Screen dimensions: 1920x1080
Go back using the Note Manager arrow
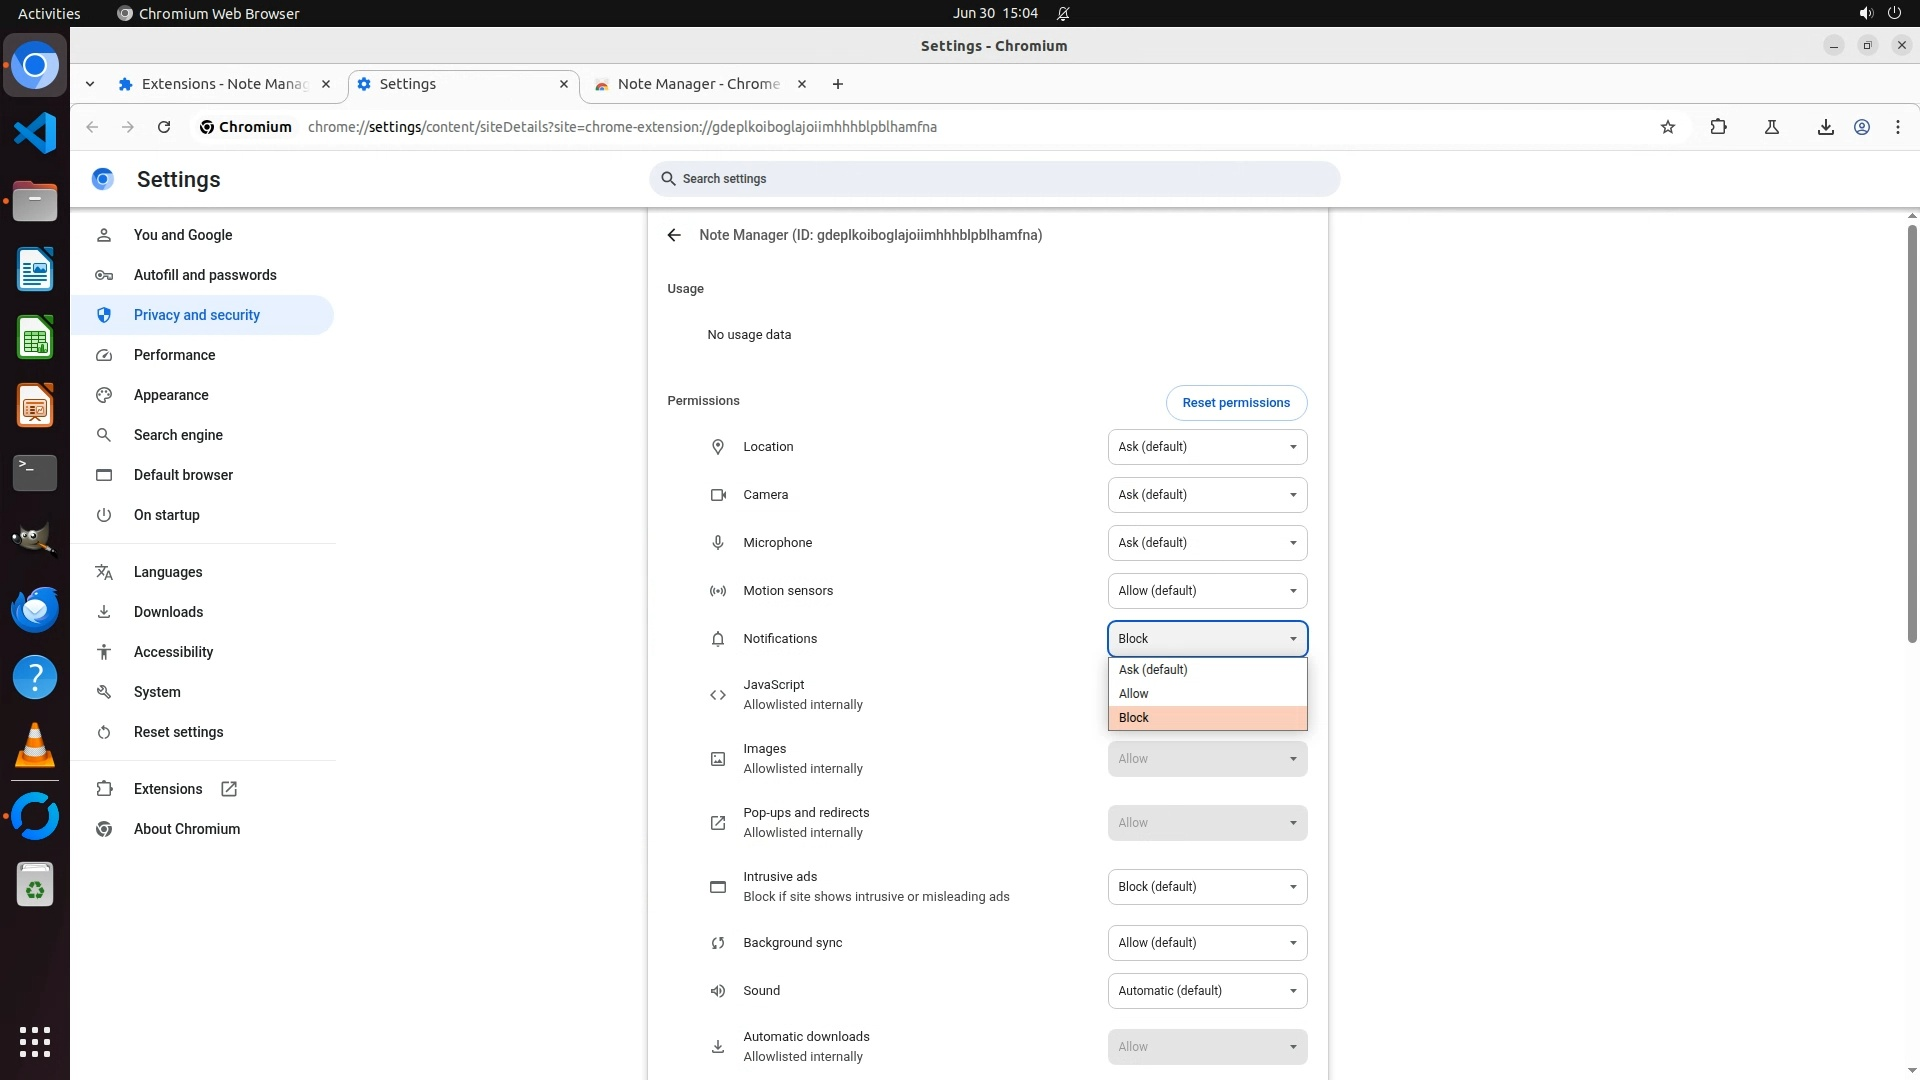tap(674, 235)
